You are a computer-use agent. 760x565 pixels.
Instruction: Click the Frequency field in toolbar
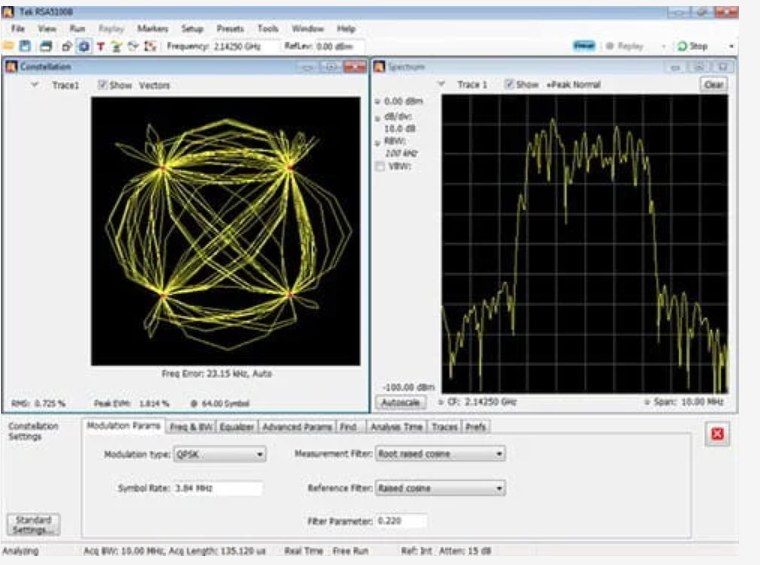pos(242,46)
